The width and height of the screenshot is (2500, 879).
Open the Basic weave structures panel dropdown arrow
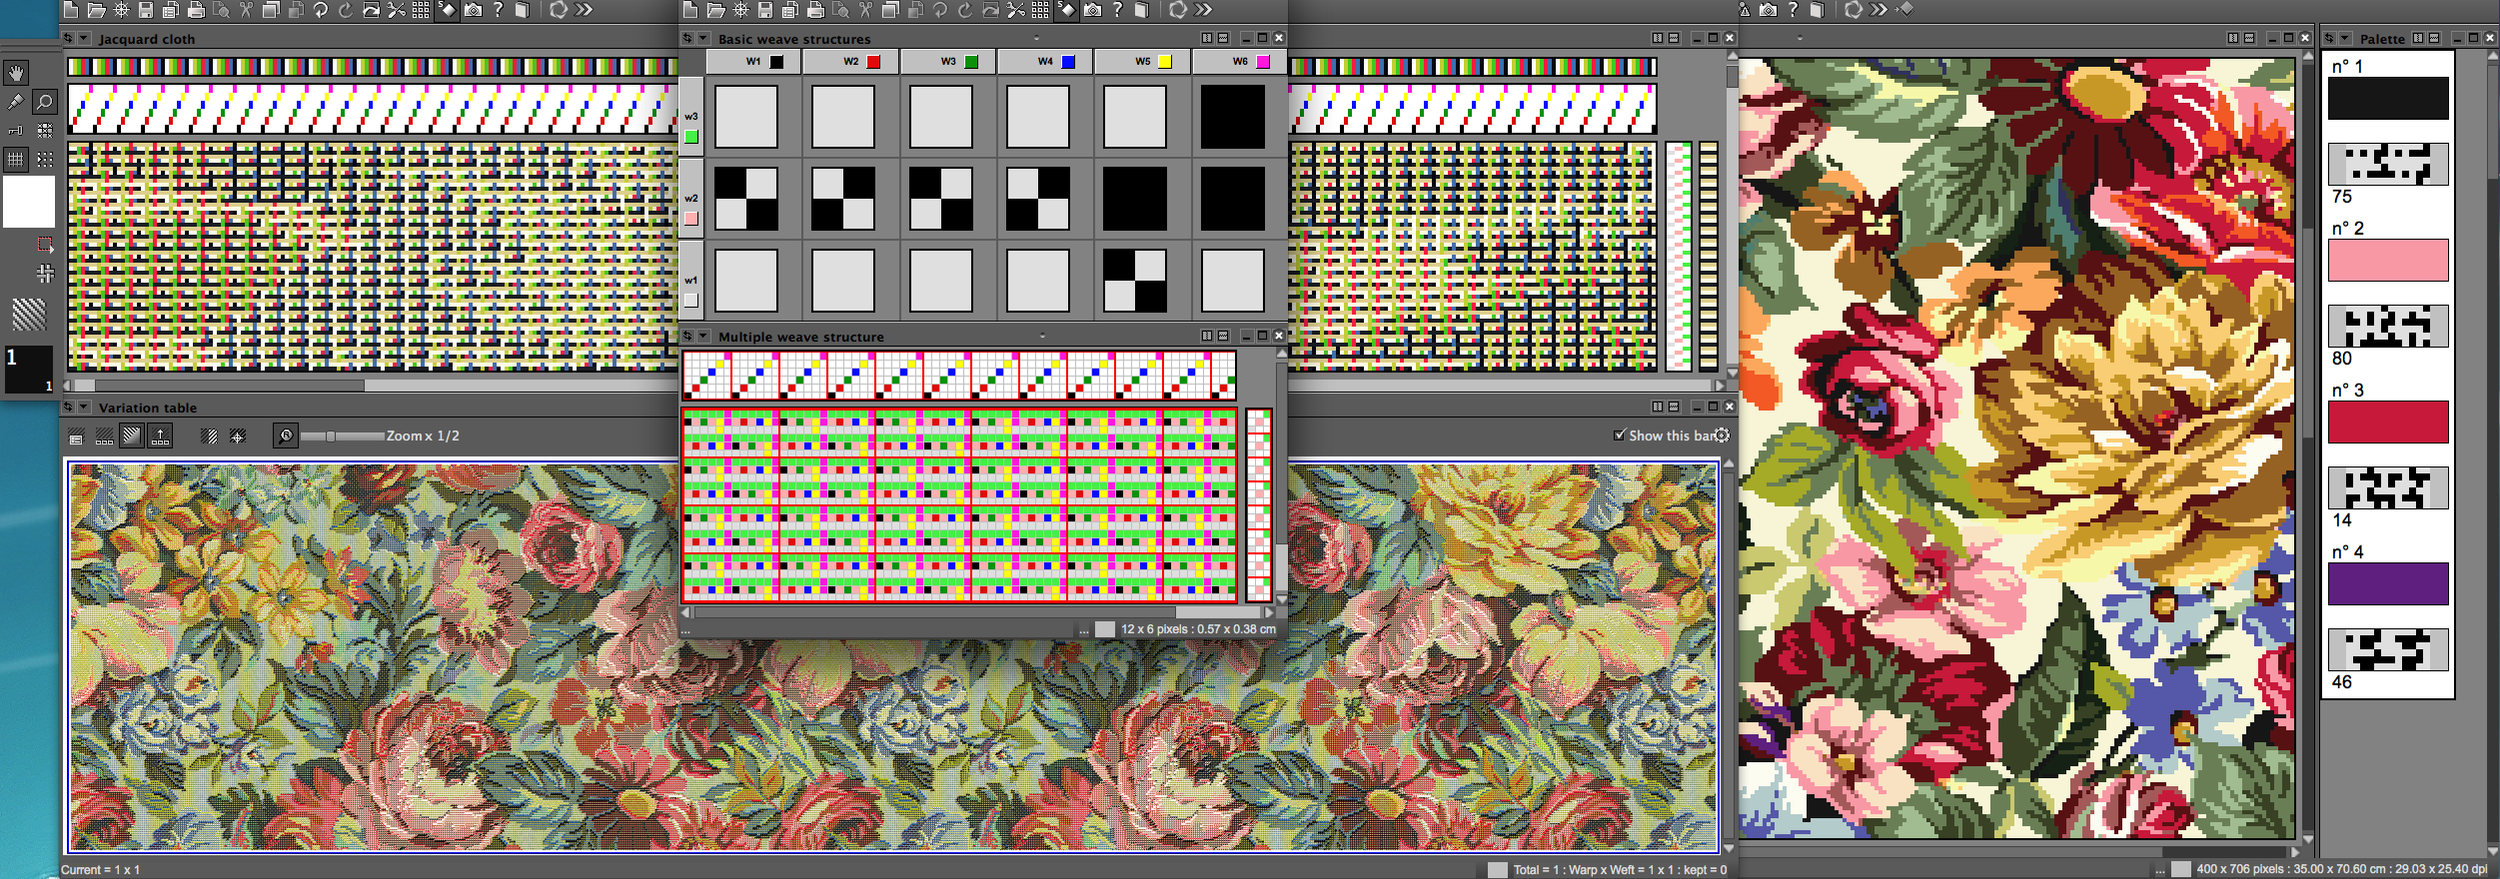click(703, 39)
